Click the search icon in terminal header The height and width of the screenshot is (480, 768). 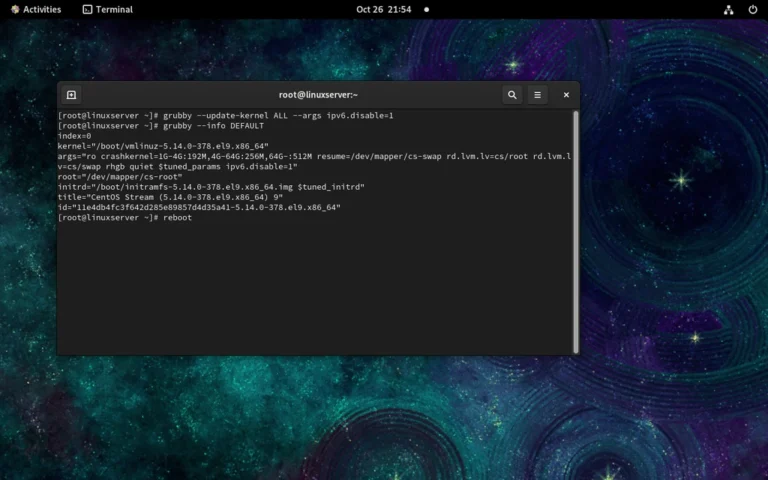point(512,95)
